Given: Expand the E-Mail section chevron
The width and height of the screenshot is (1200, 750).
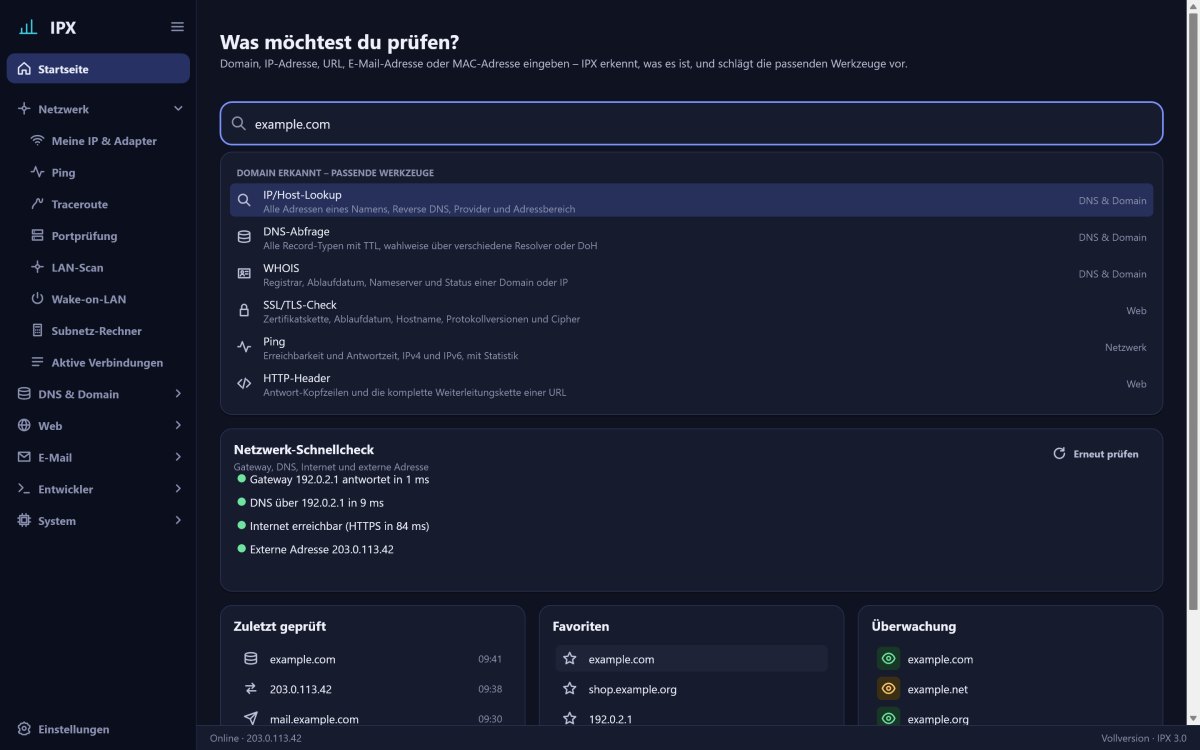Looking at the screenshot, I should pyautogui.click(x=178, y=457).
